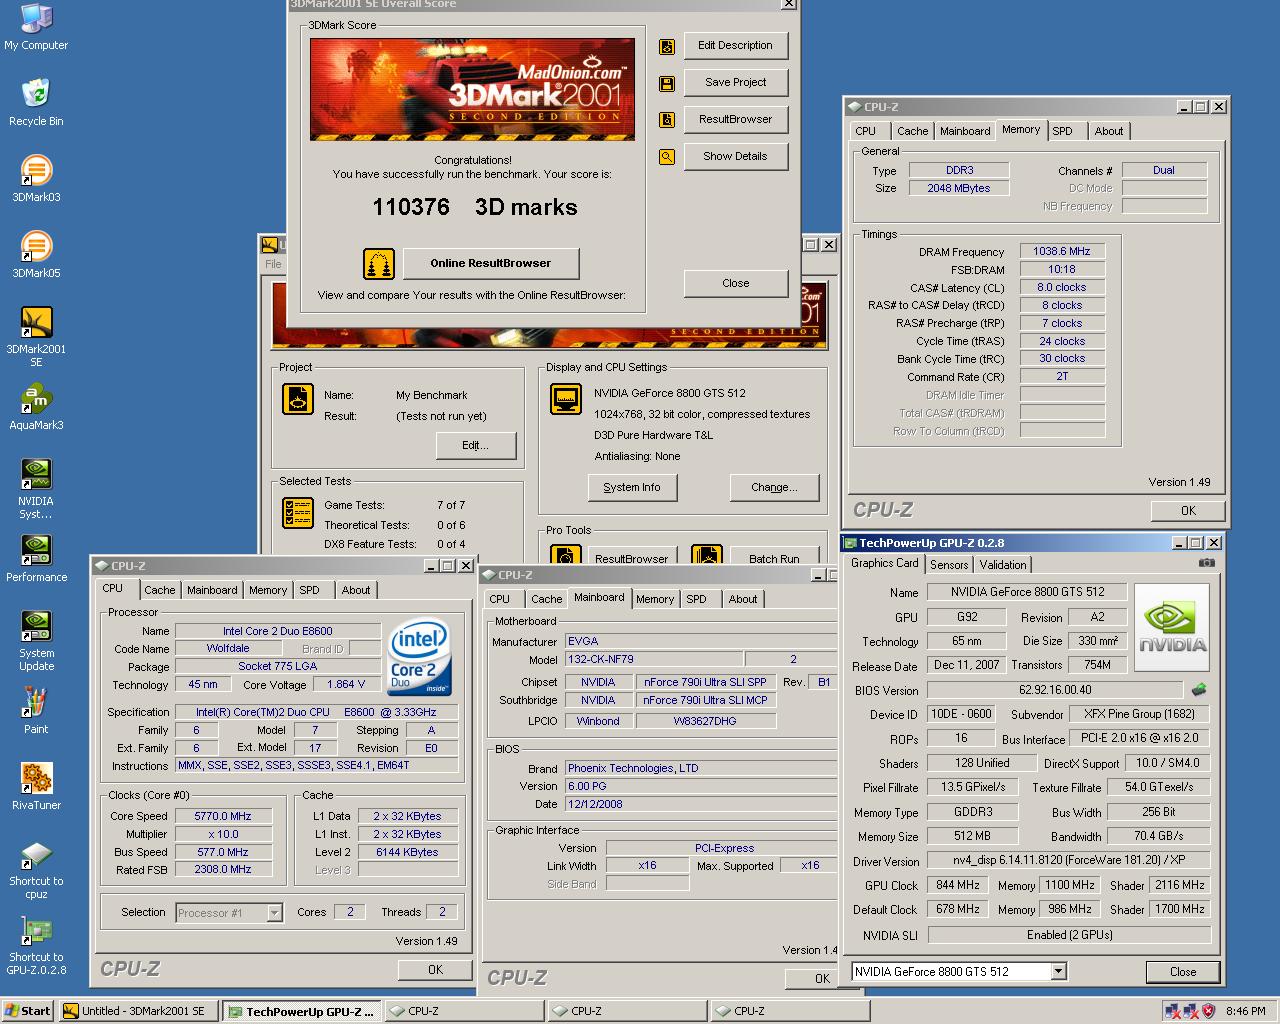Open SPD tab in memory CPU-Z window
Image resolution: width=1280 pixels, height=1024 pixels.
click(1062, 131)
